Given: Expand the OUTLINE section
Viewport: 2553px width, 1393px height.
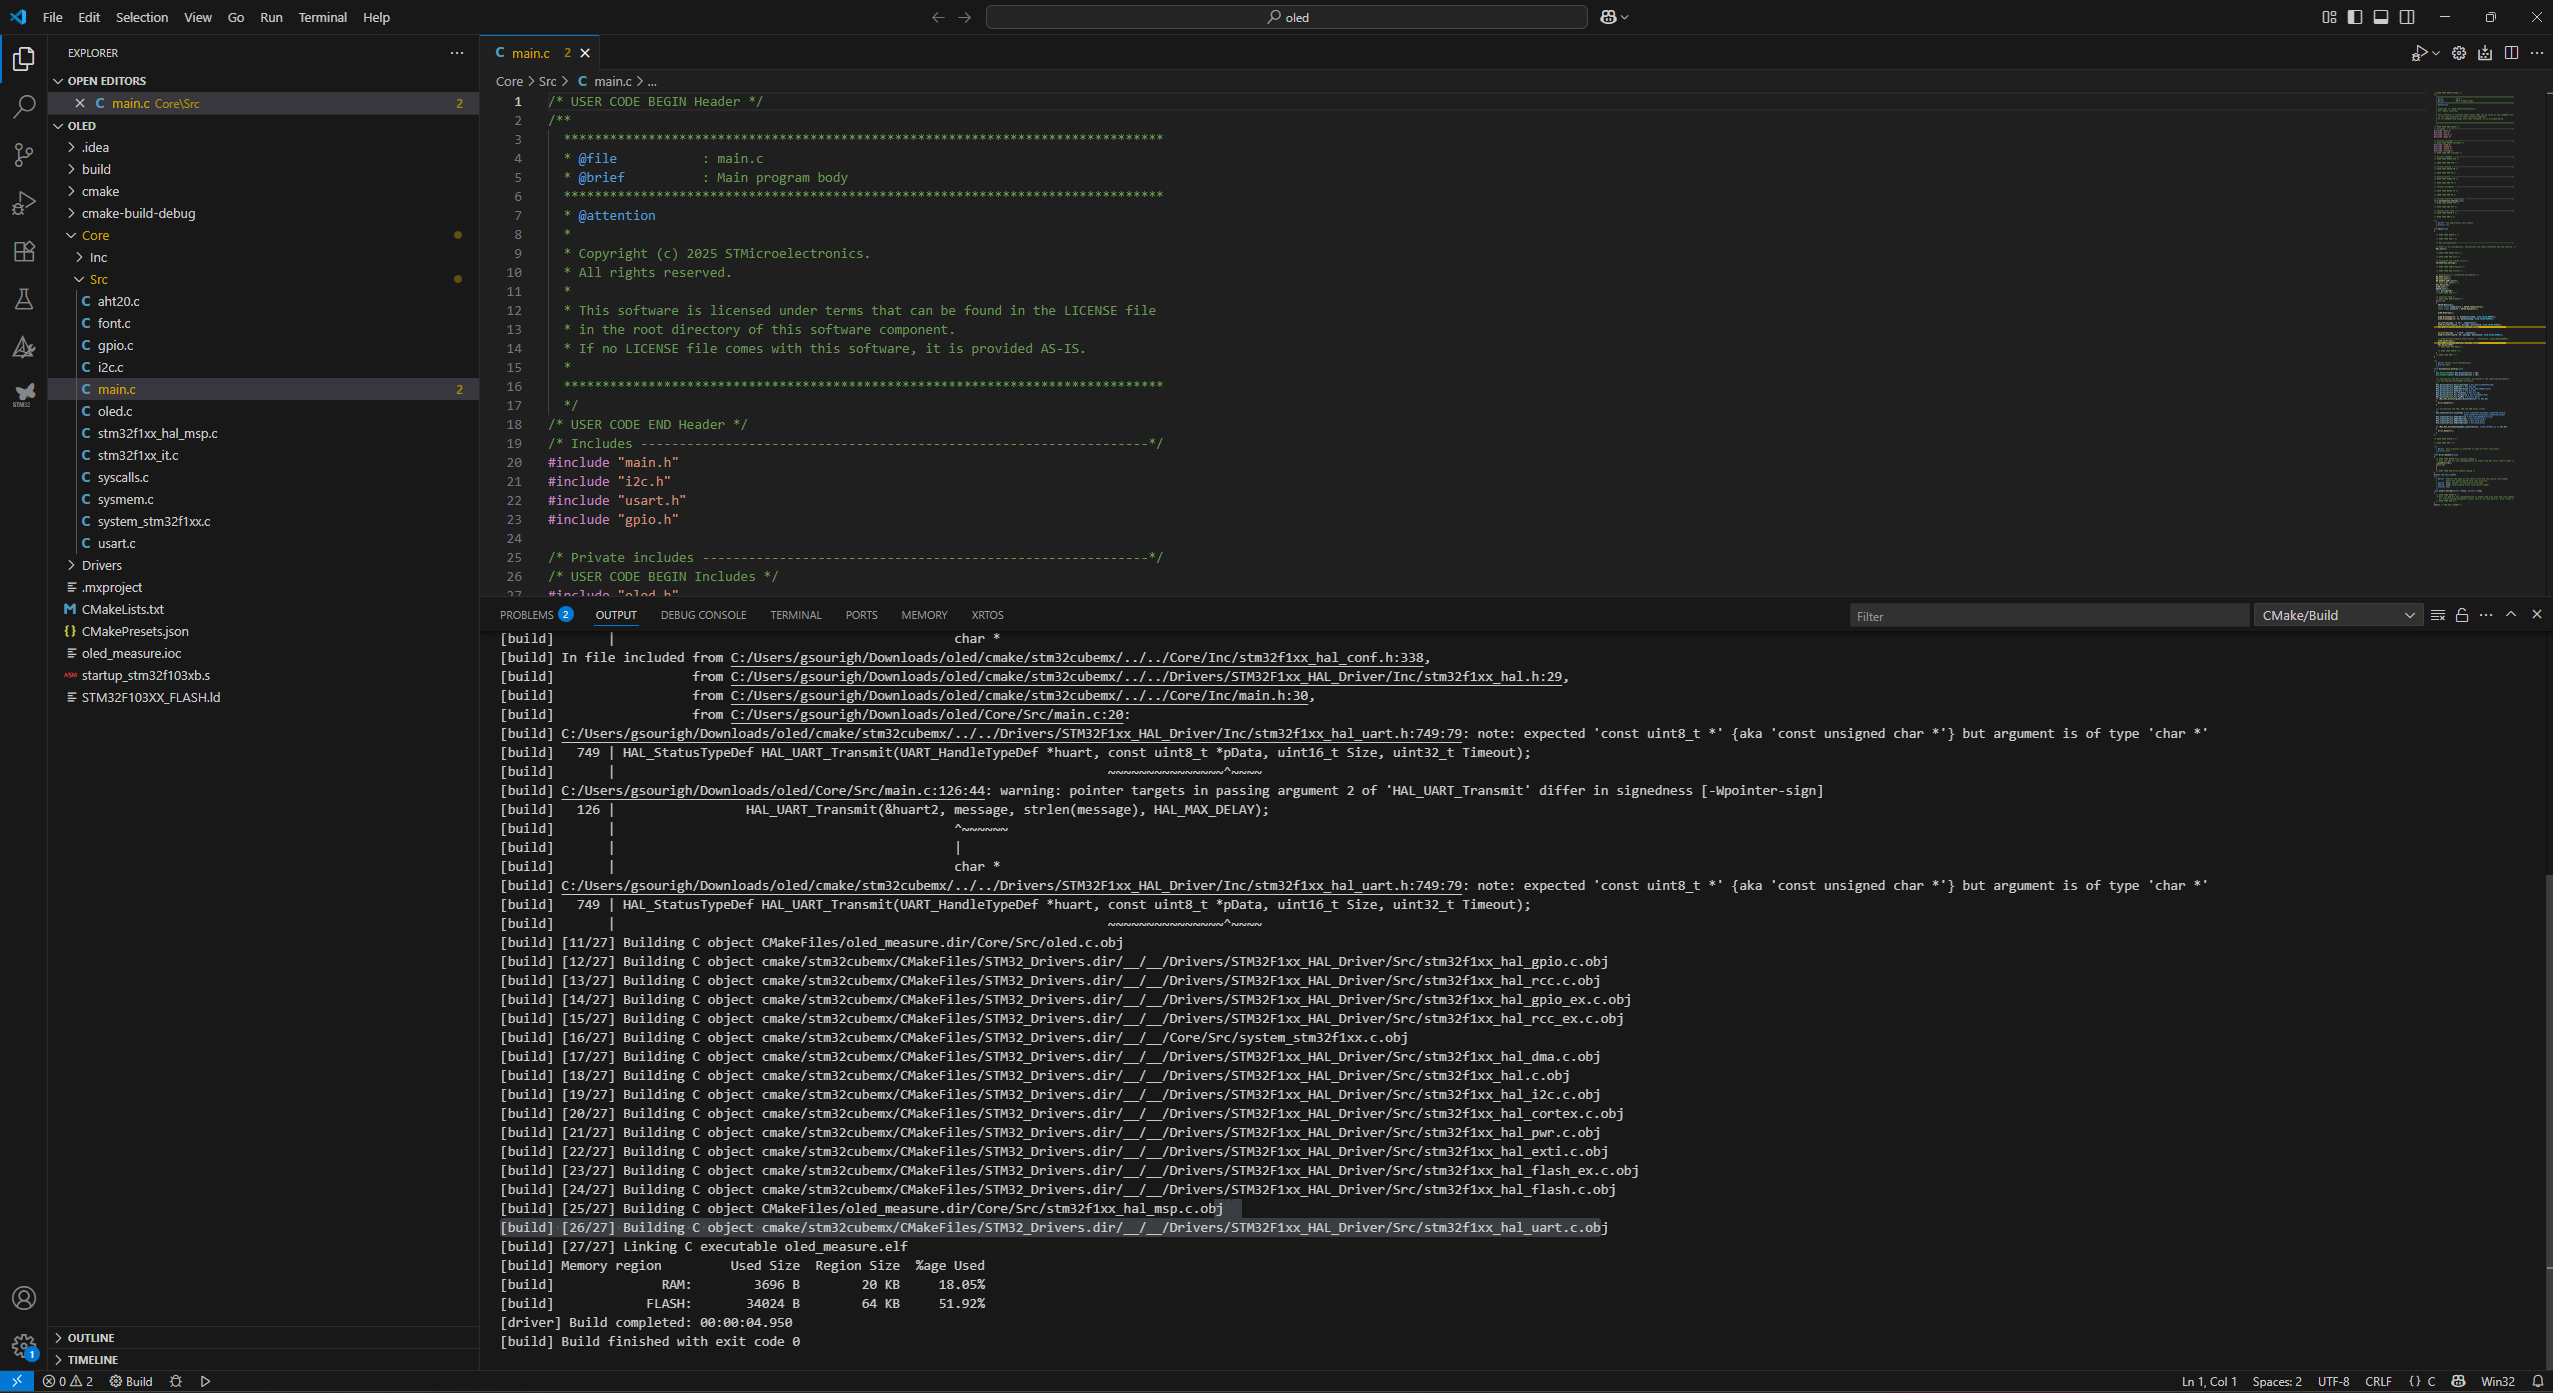Looking at the screenshot, I should point(91,1337).
